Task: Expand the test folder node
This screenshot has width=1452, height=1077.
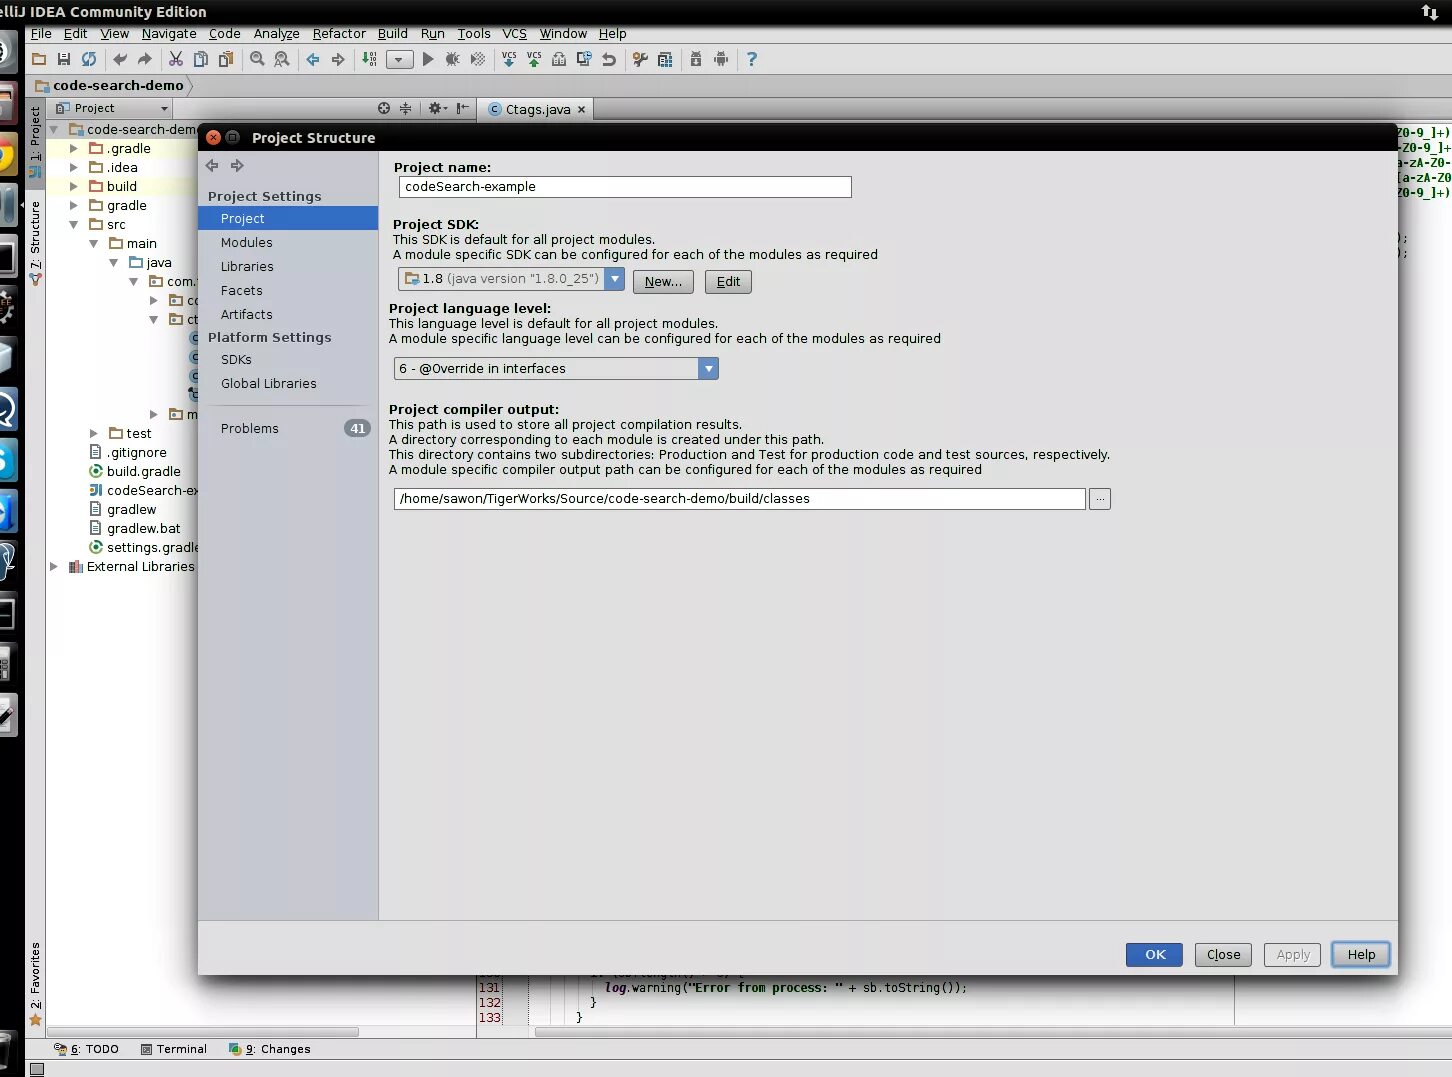Action: 94,433
